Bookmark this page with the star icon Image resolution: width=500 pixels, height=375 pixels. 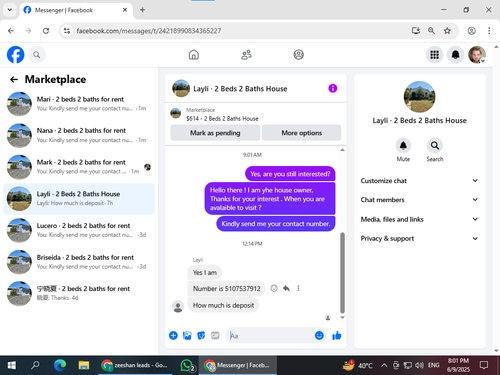click(447, 31)
